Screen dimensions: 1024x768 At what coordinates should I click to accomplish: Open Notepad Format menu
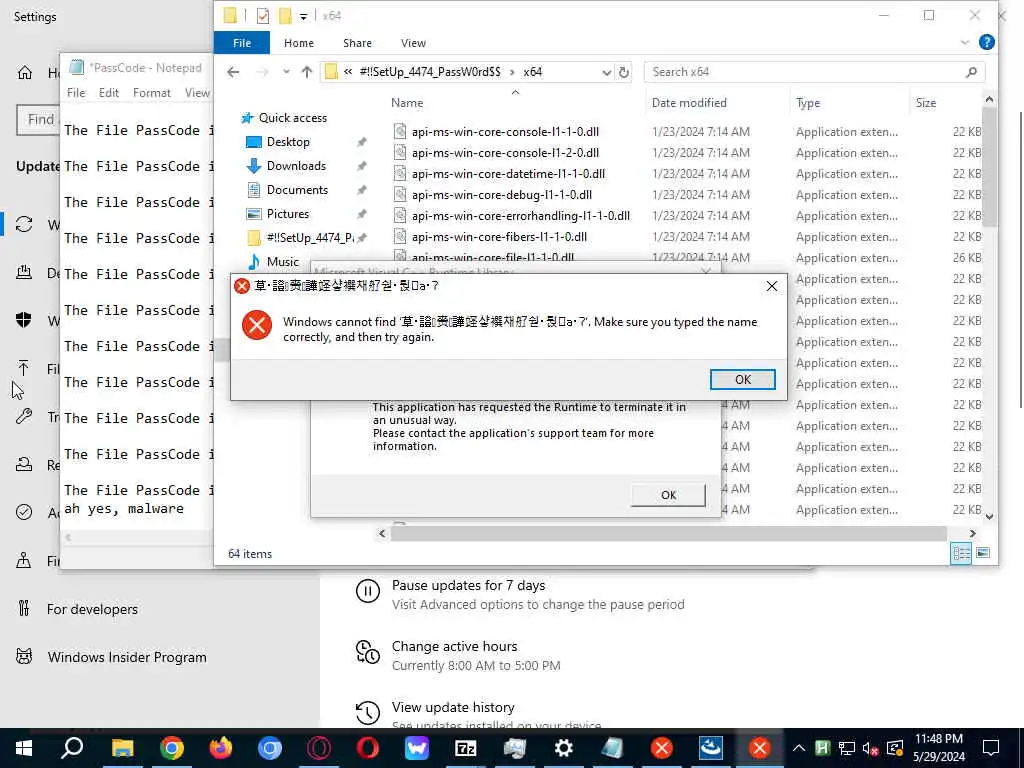[x=152, y=93]
